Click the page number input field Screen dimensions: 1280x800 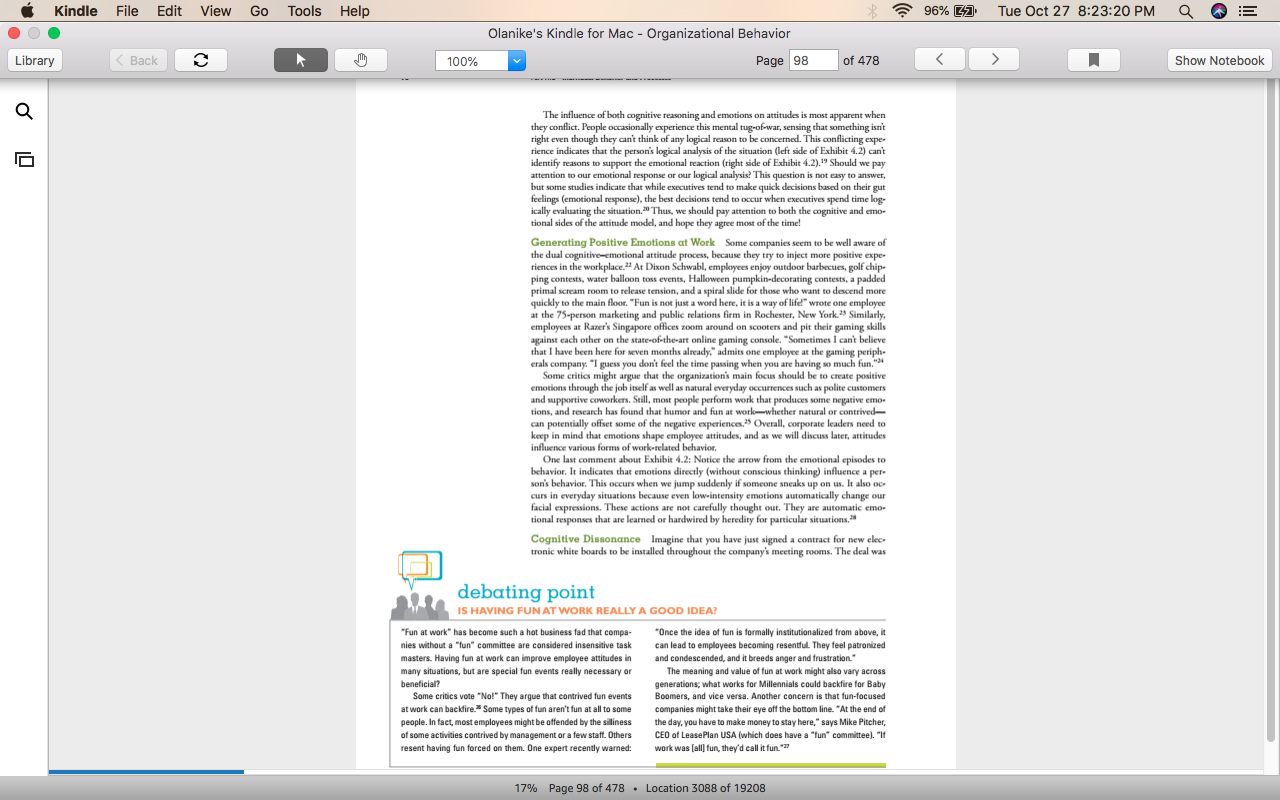pos(813,60)
